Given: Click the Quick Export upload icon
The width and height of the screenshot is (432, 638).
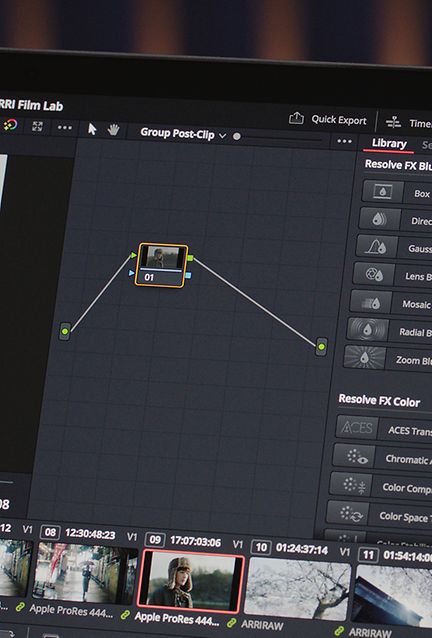Looking at the screenshot, I should 296,118.
